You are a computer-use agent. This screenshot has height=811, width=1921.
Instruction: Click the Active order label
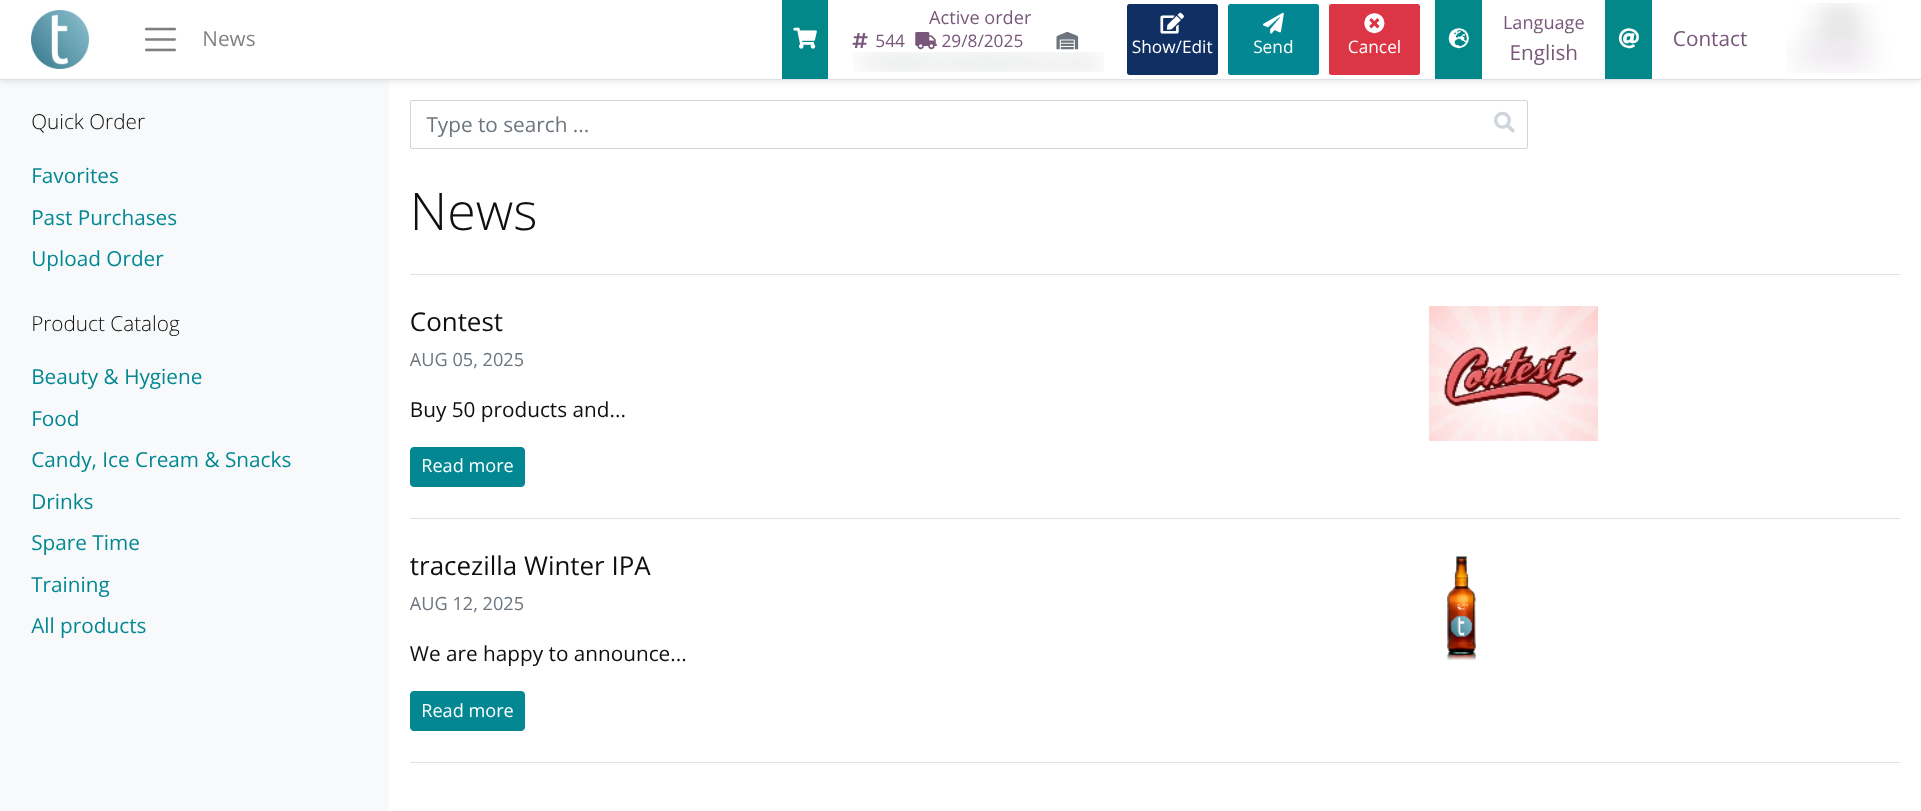coord(980,18)
